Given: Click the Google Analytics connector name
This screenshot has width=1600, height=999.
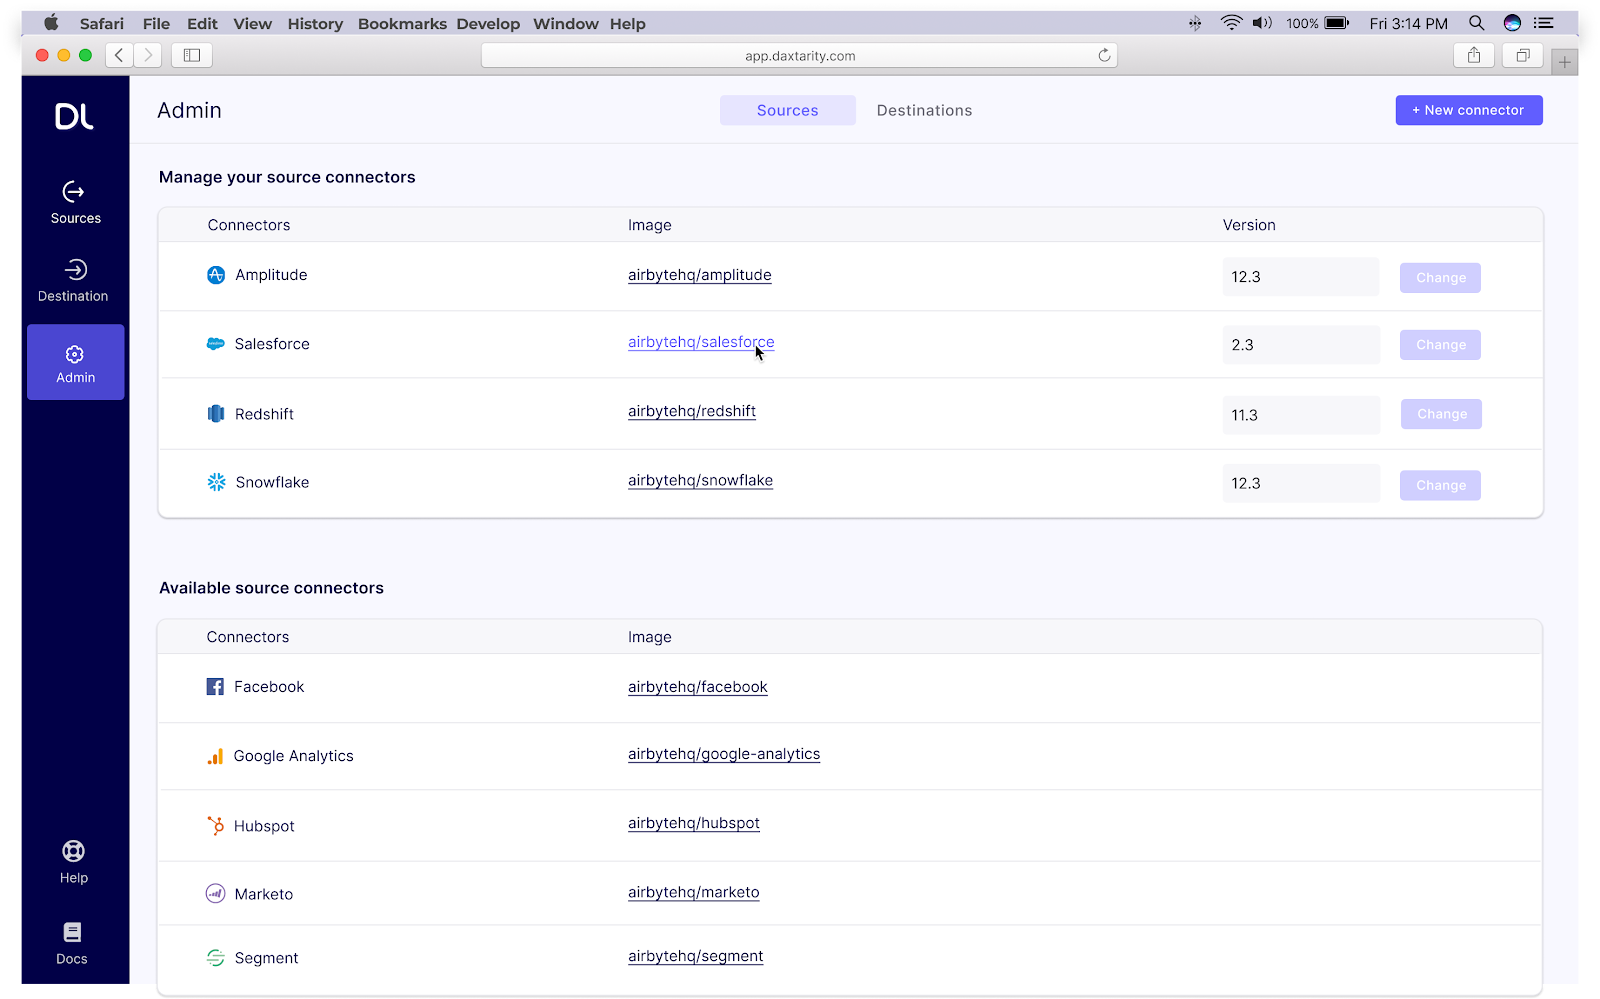Looking at the screenshot, I should [x=294, y=756].
